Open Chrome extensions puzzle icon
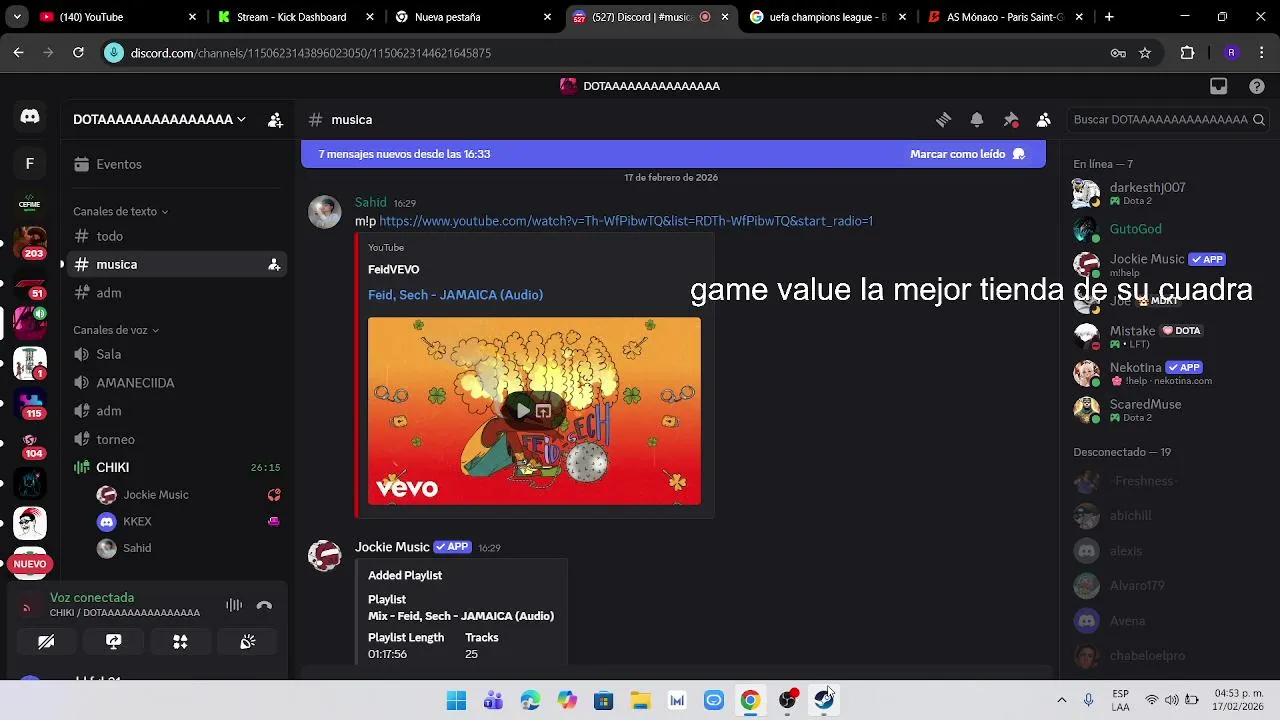This screenshot has width=1280, height=720. pos(1188,53)
